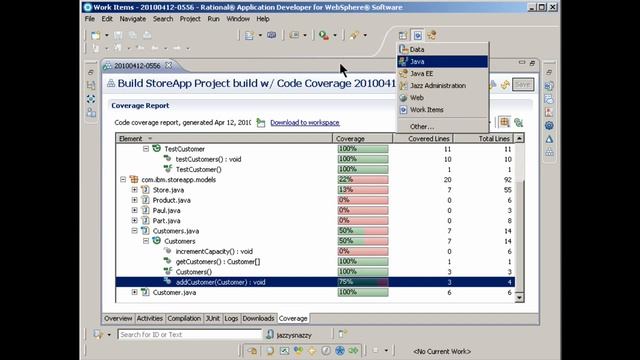Expand the Part.java node
Screen dimensions: 640x360
pyautogui.click(x=134, y=220)
